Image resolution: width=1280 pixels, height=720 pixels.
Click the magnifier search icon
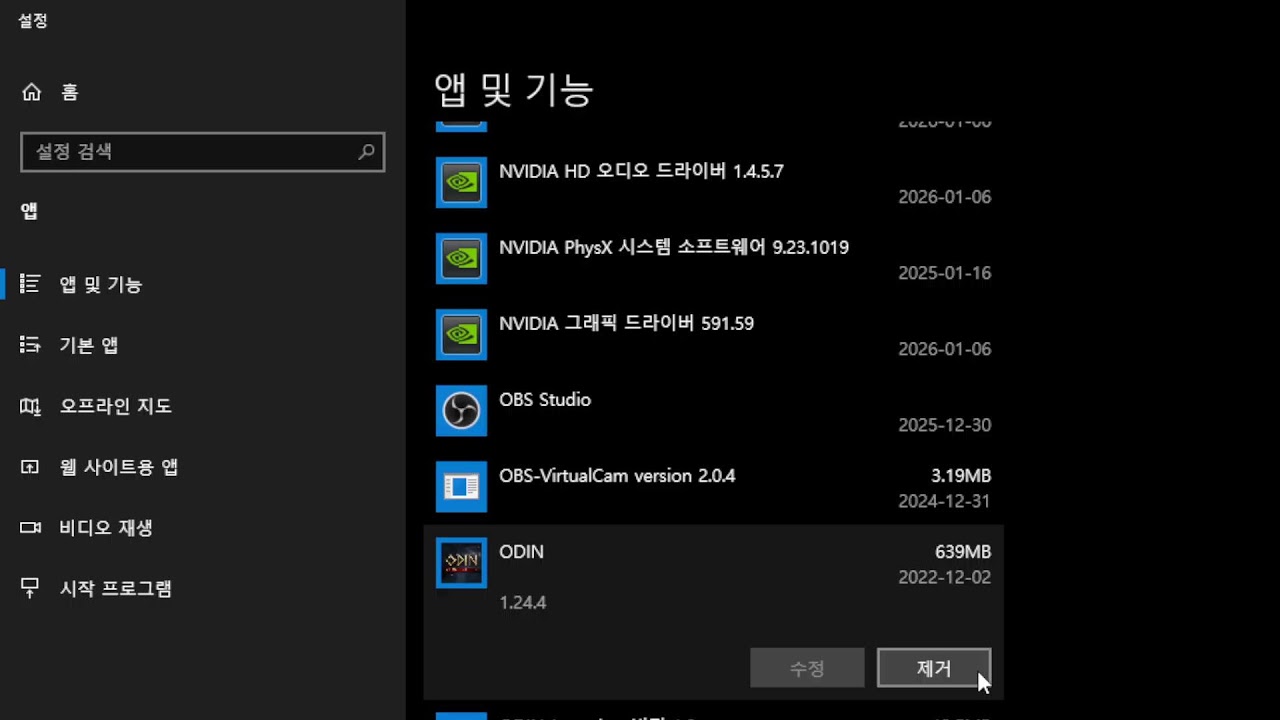[366, 152]
